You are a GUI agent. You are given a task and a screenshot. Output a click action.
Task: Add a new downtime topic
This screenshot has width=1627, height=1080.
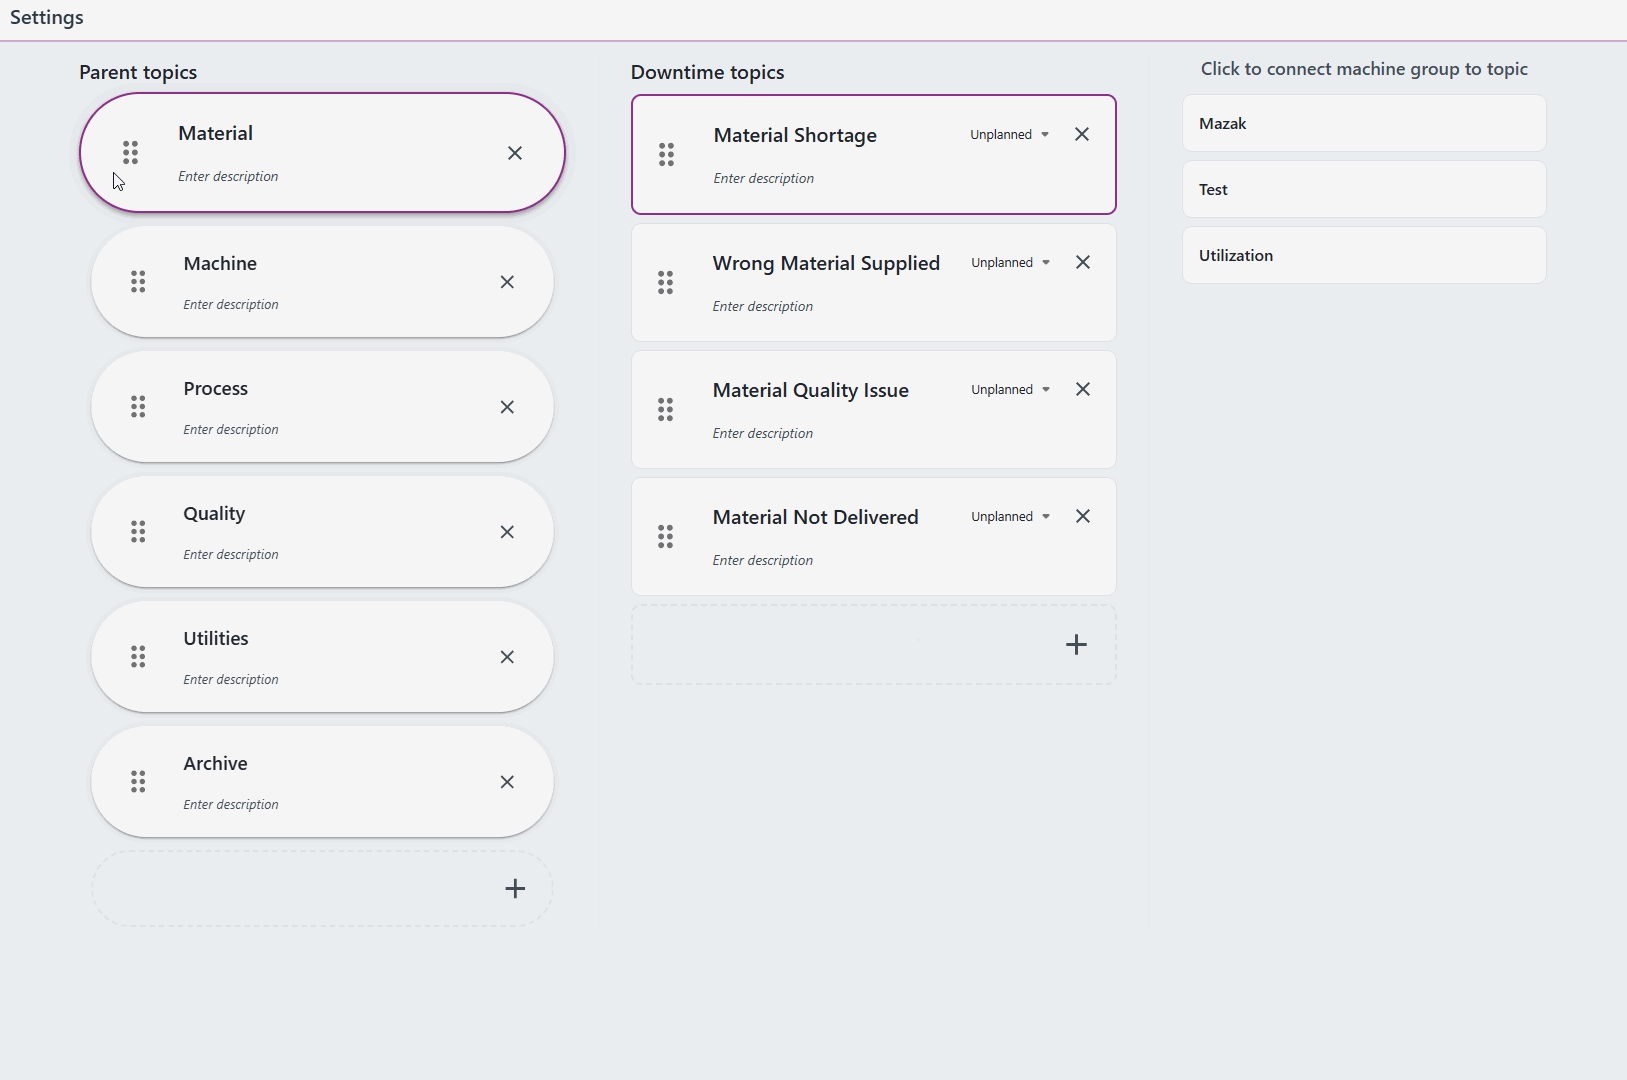click(1076, 645)
